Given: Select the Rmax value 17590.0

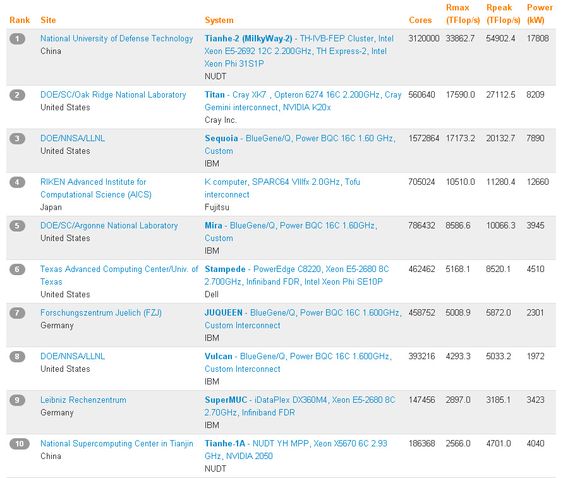Looking at the screenshot, I should coord(460,95).
